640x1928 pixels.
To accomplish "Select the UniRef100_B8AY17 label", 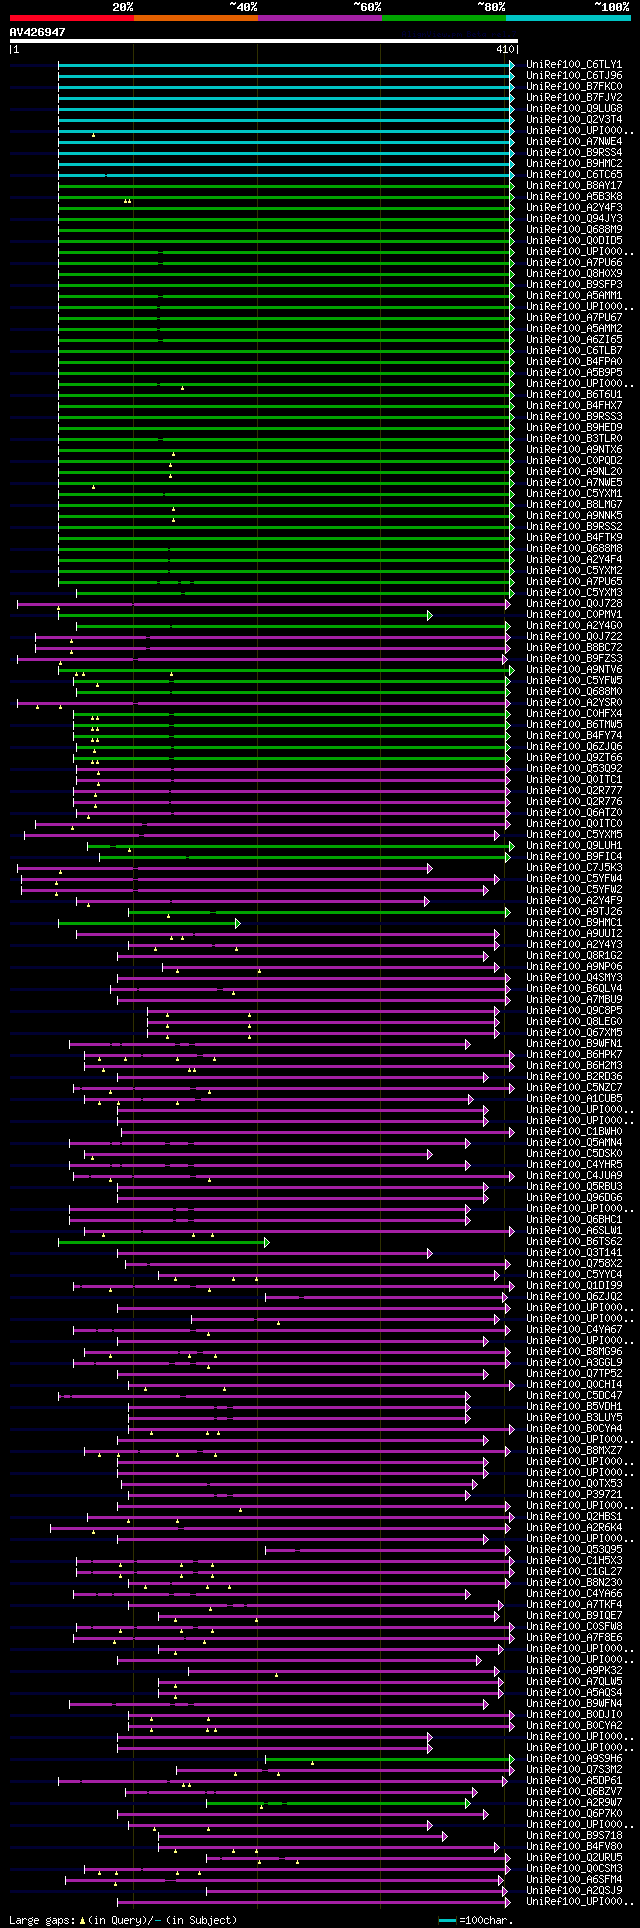I will point(574,185).
